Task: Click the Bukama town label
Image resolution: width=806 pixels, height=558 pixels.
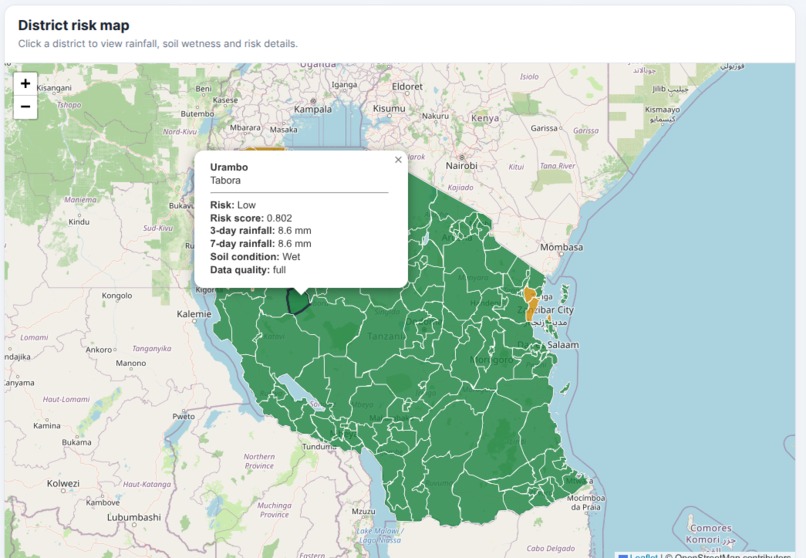Action: tap(77, 442)
